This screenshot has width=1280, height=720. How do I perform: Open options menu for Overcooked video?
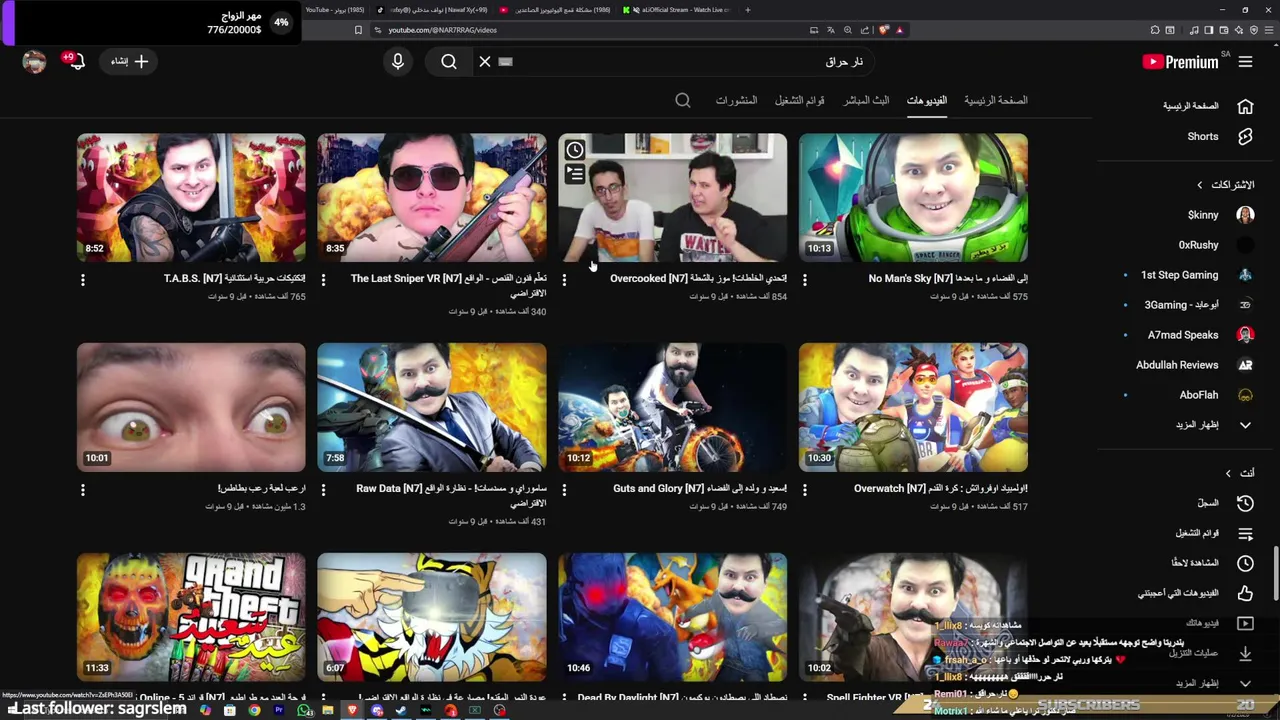click(x=564, y=281)
